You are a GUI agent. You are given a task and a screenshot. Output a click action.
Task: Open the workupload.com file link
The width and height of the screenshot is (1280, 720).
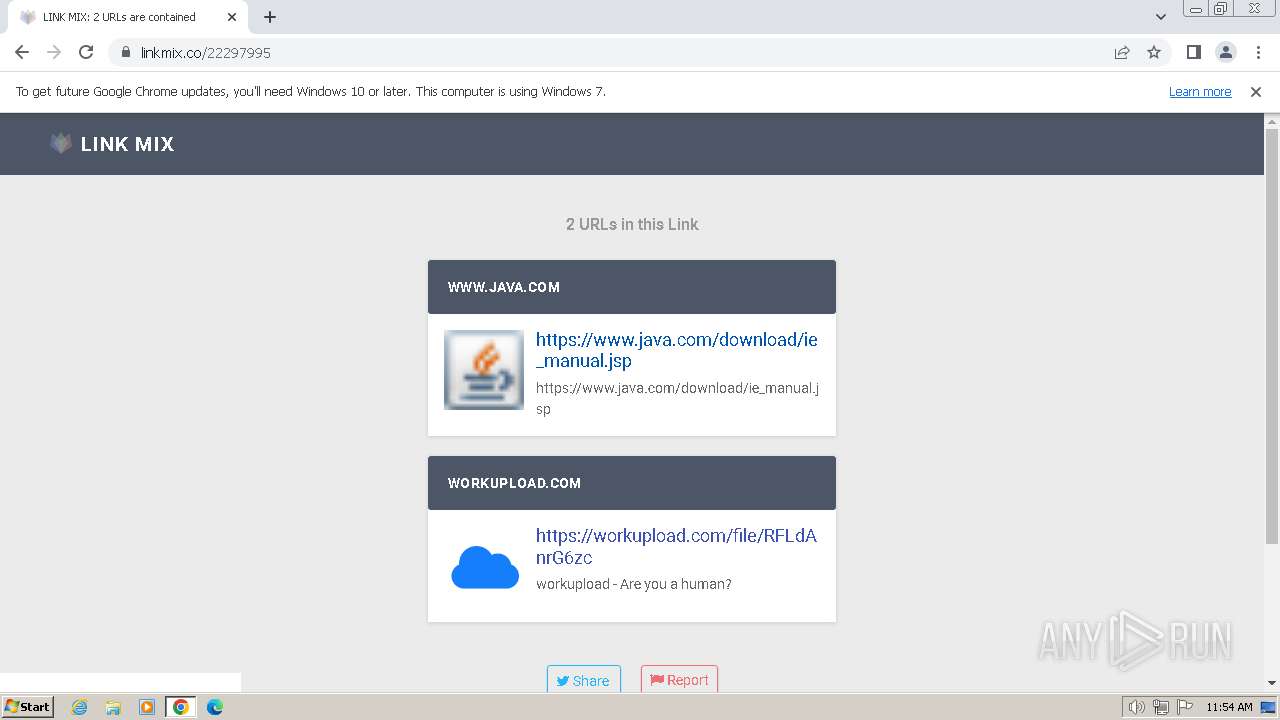click(677, 546)
